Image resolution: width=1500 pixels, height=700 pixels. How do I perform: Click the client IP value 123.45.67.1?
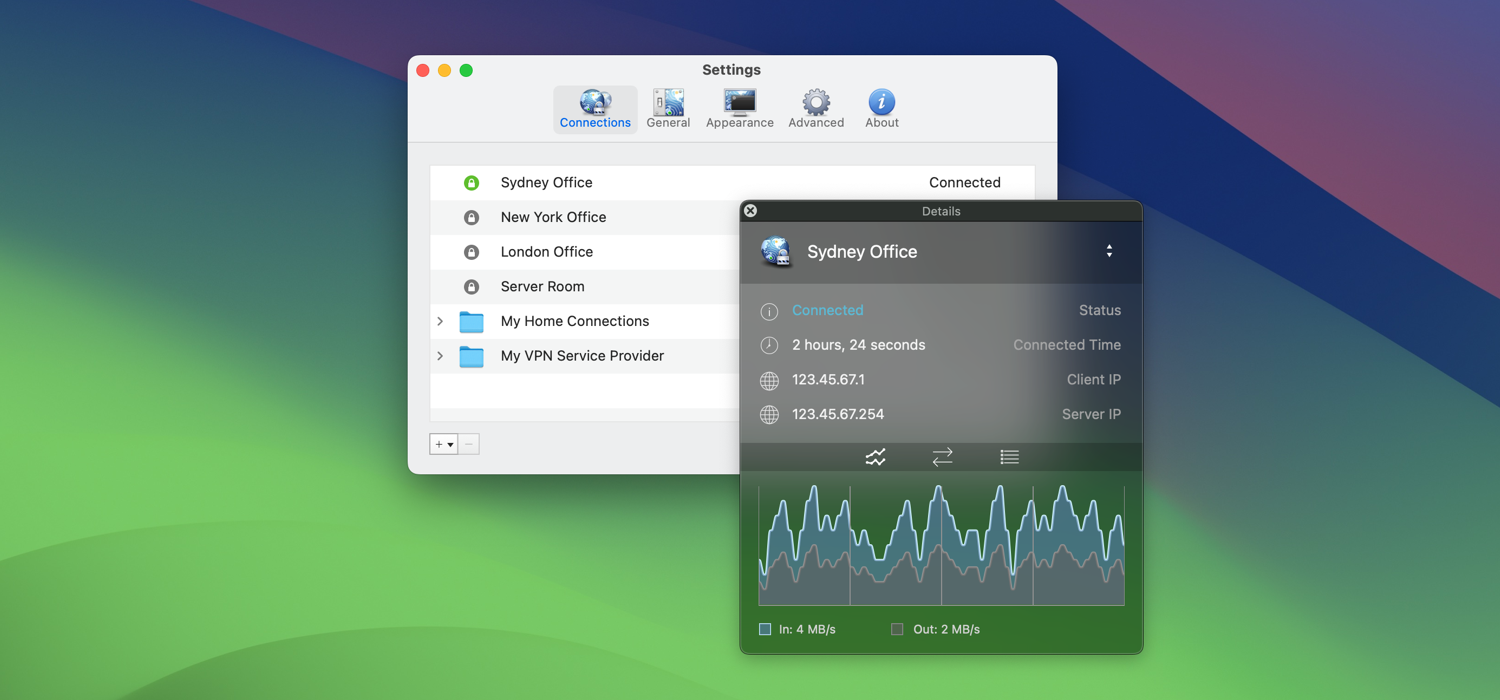[829, 379]
